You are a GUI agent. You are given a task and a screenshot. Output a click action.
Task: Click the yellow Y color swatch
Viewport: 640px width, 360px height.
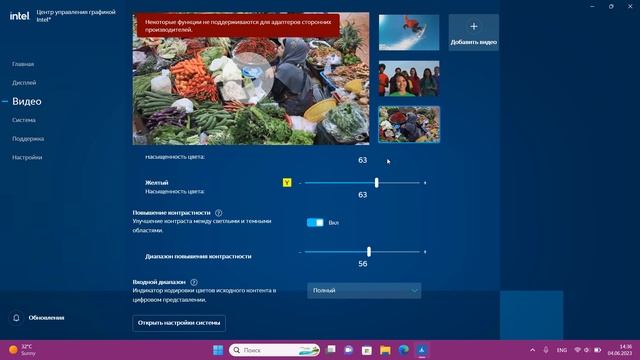287,182
